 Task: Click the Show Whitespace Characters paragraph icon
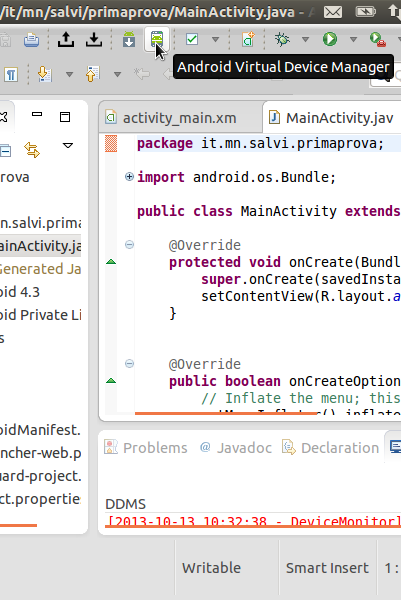[11, 74]
